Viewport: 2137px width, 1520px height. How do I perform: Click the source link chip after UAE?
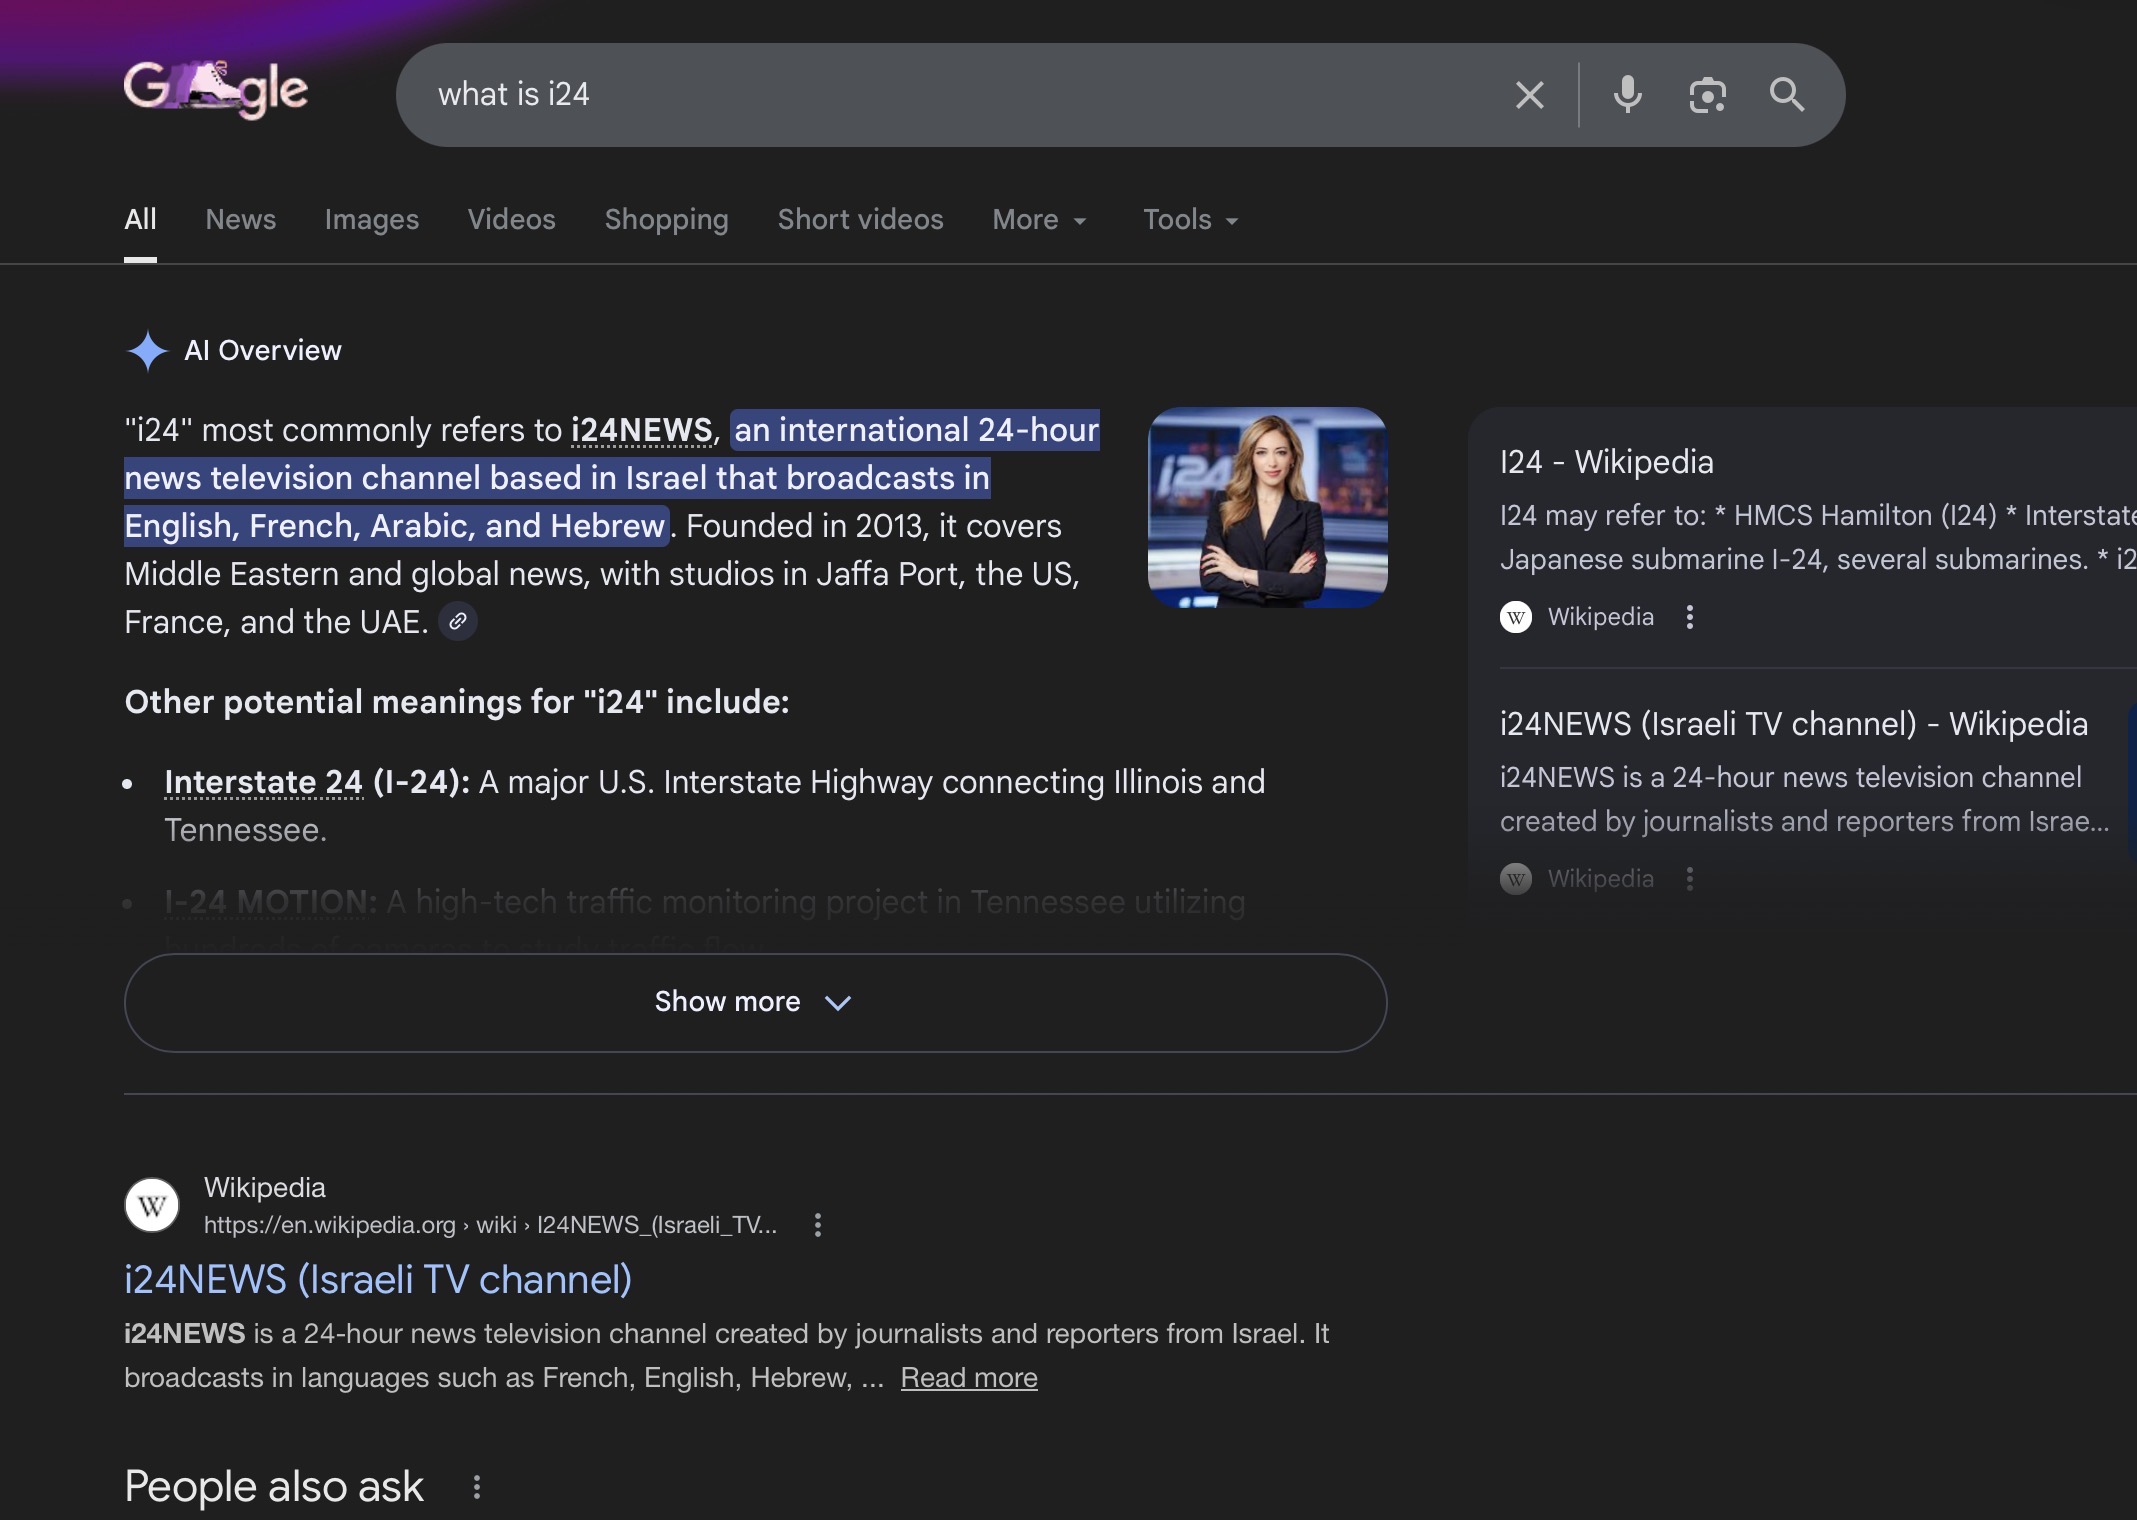[458, 622]
